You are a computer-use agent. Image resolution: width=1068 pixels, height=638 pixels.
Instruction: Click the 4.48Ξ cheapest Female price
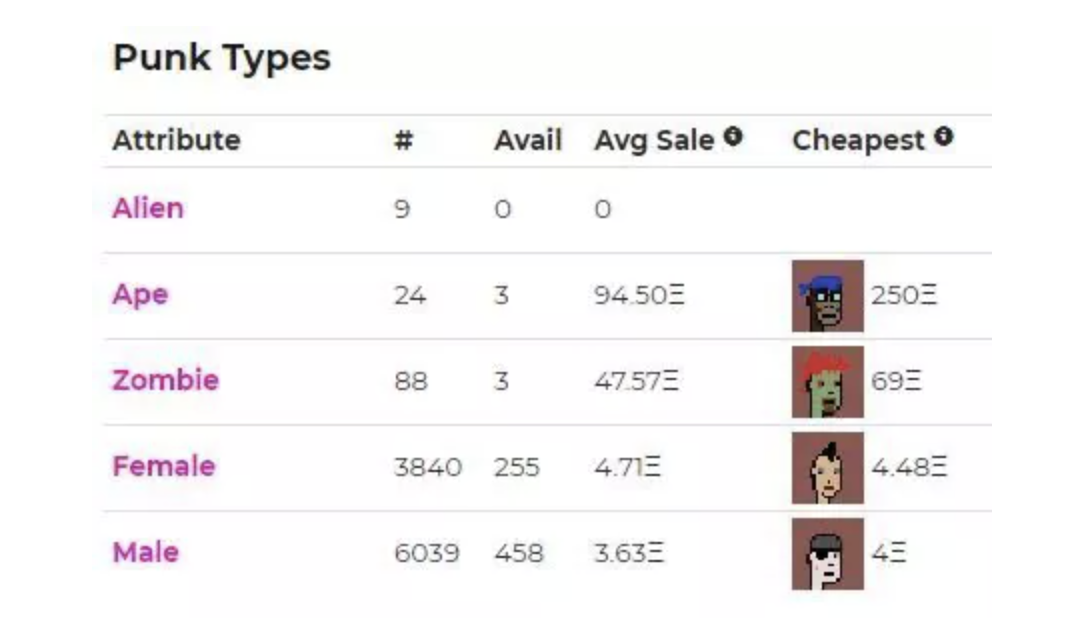pos(909,468)
